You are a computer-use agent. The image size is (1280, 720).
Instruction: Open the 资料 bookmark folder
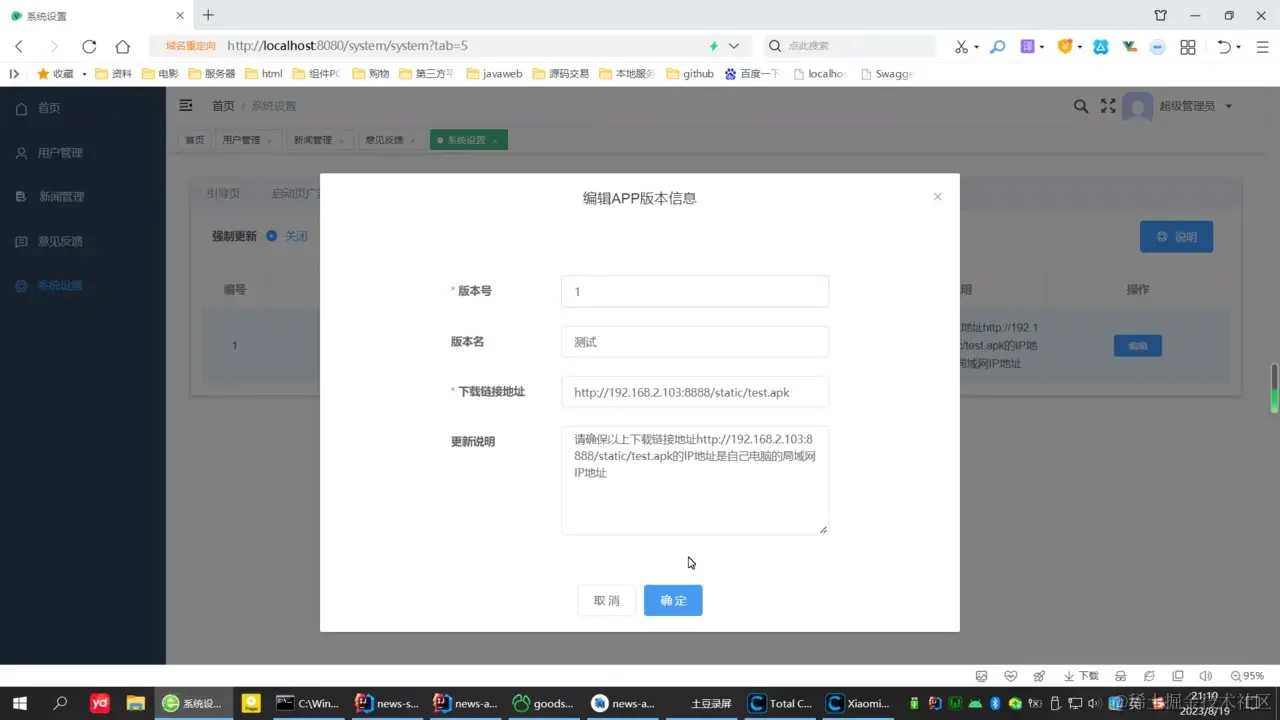coord(113,74)
